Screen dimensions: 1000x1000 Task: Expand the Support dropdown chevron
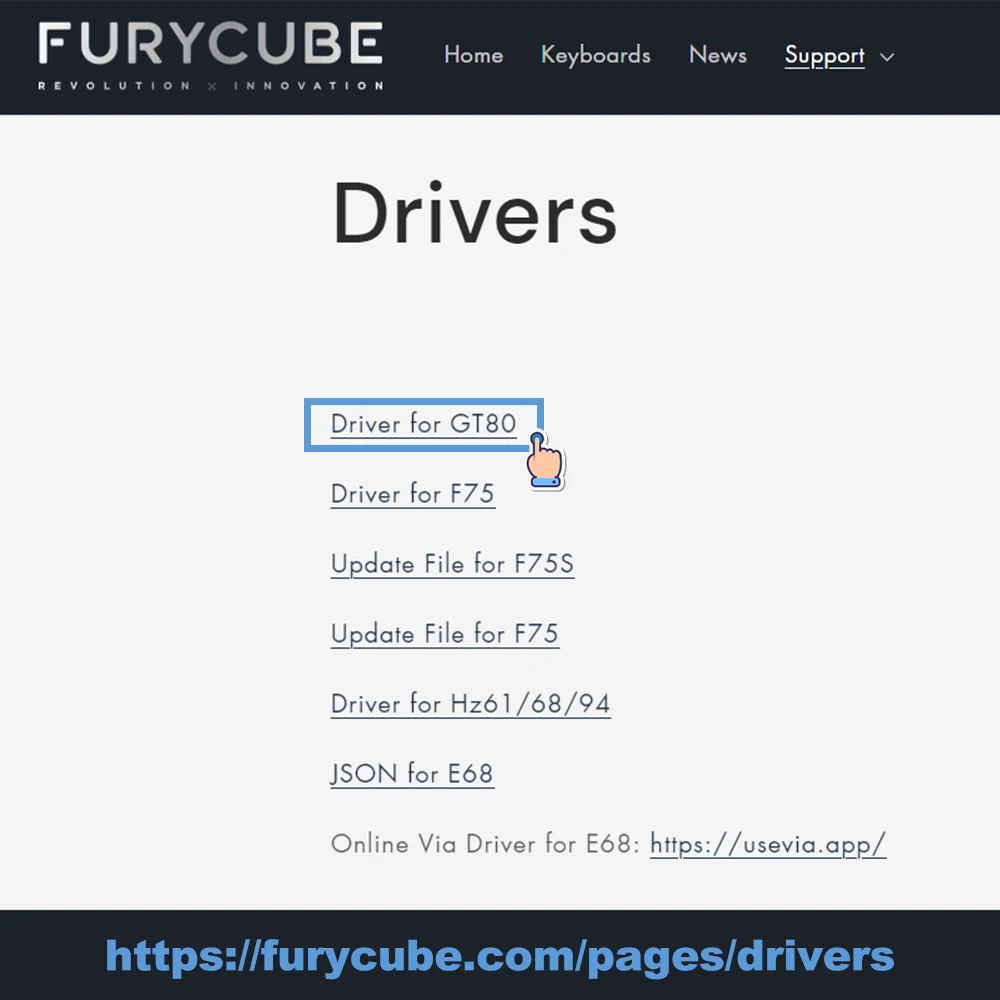click(887, 57)
